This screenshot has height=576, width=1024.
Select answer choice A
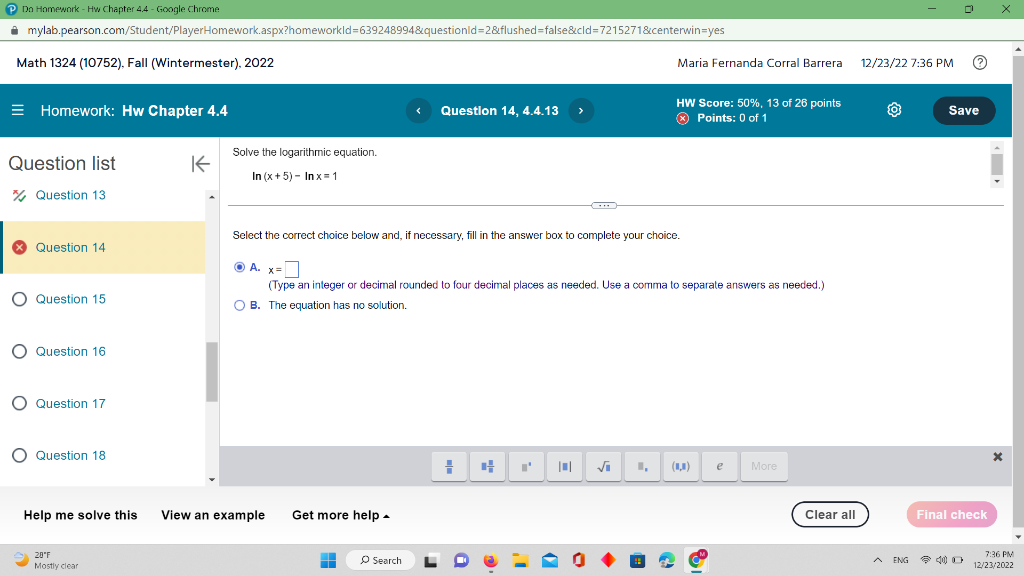point(239,266)
